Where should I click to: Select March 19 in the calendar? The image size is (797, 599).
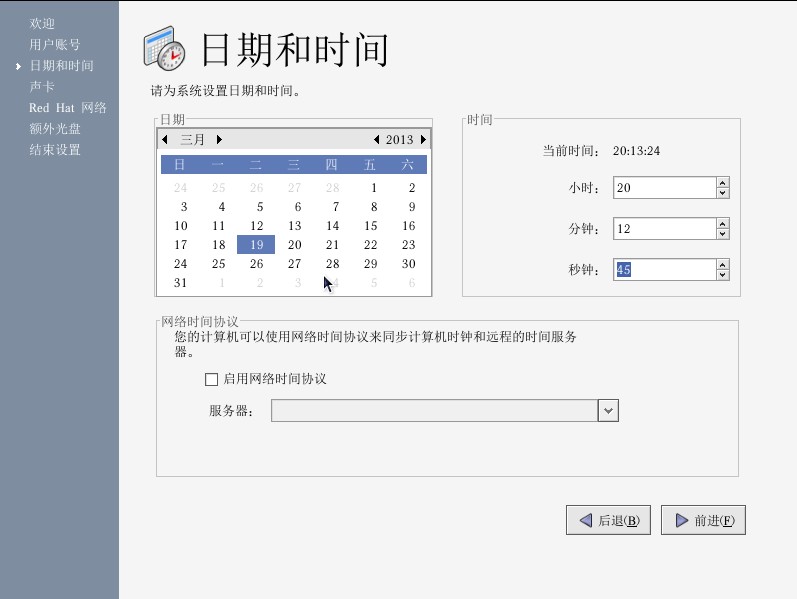(256, 245)
